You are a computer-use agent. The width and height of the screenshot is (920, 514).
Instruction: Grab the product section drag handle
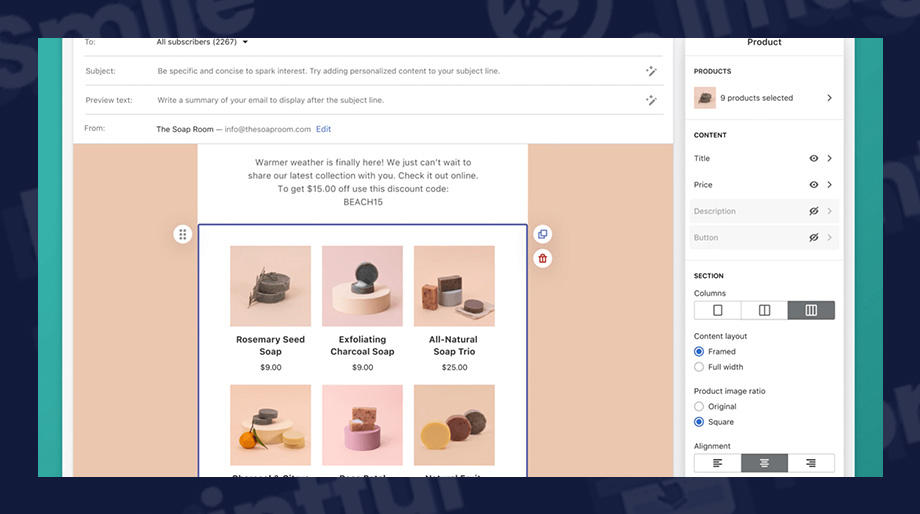point(182,234)
